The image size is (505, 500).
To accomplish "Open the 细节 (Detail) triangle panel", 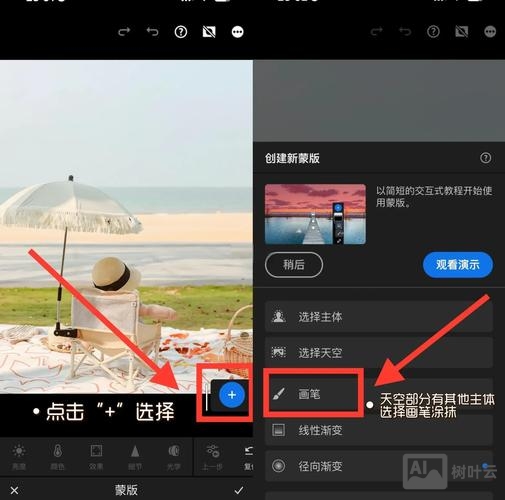I will 135,457.
